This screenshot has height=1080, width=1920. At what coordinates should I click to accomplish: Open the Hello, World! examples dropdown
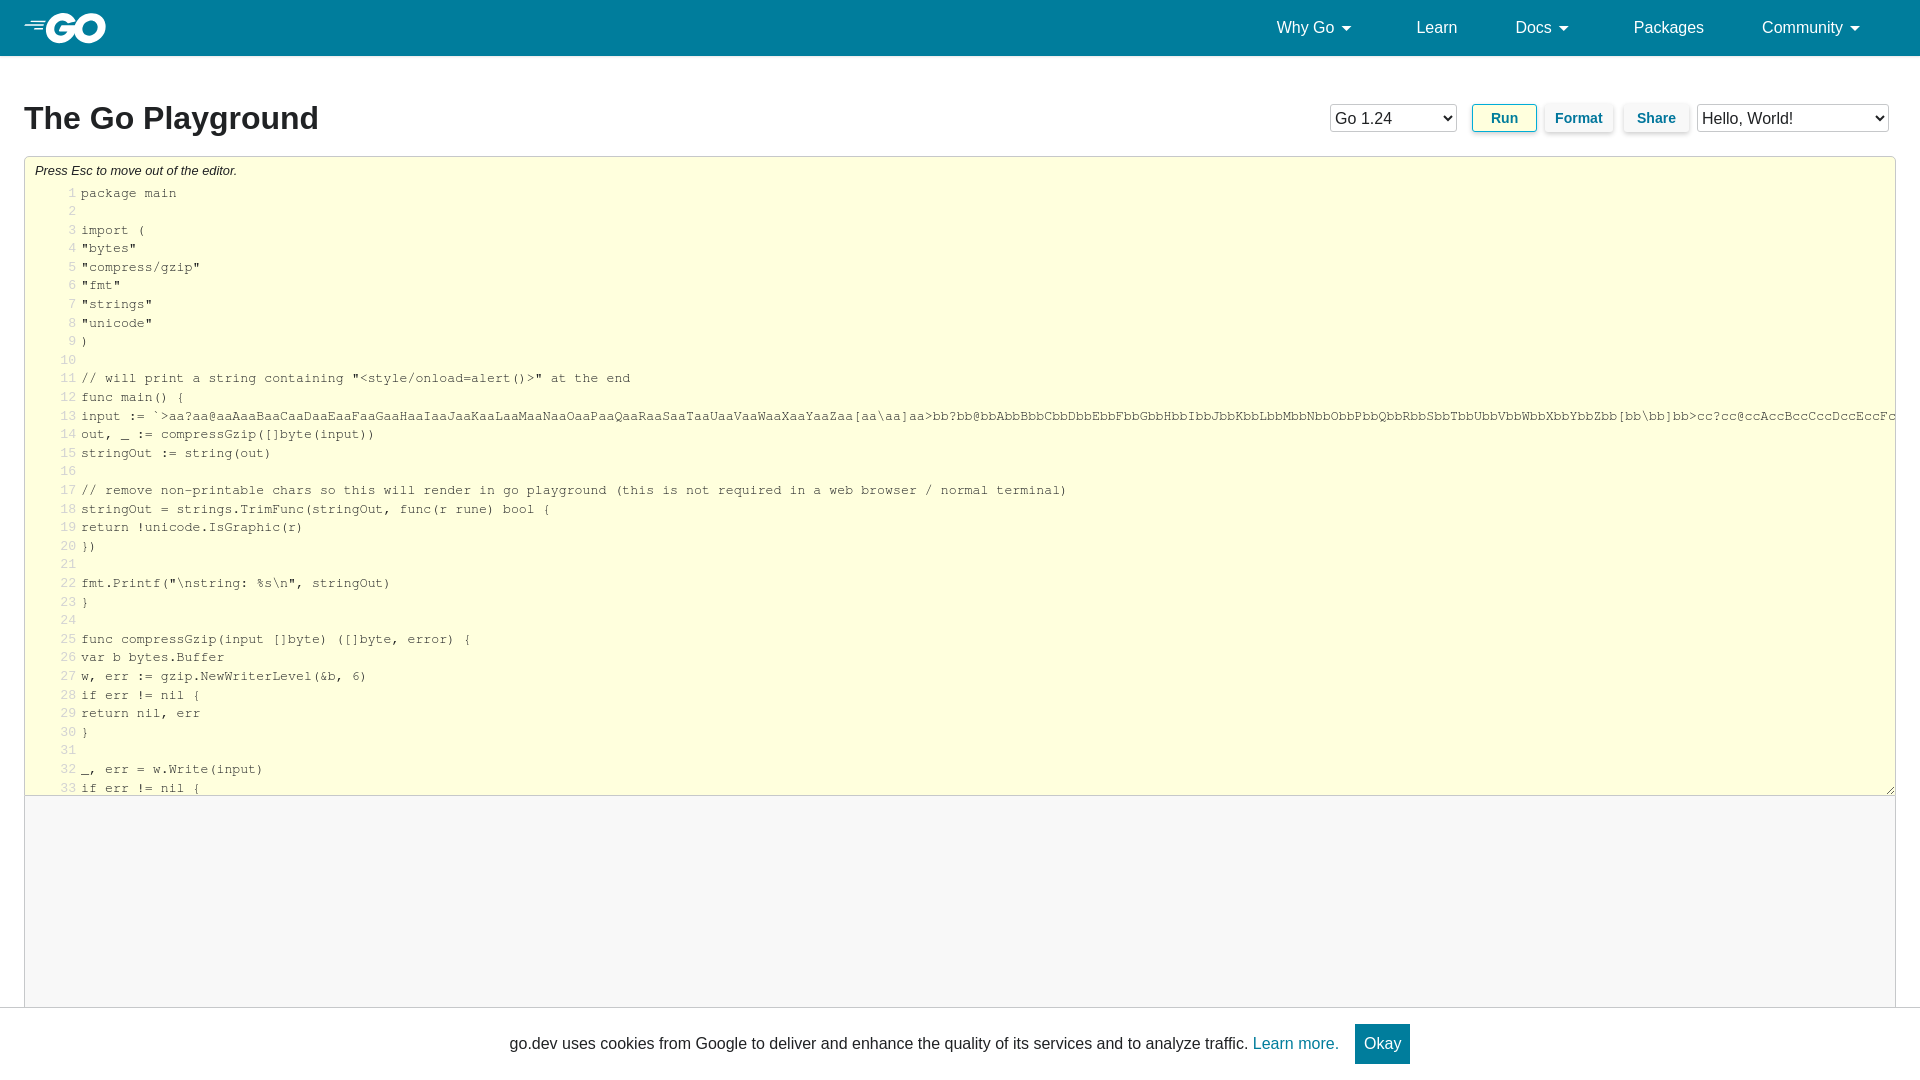(x=1792, y=118)
